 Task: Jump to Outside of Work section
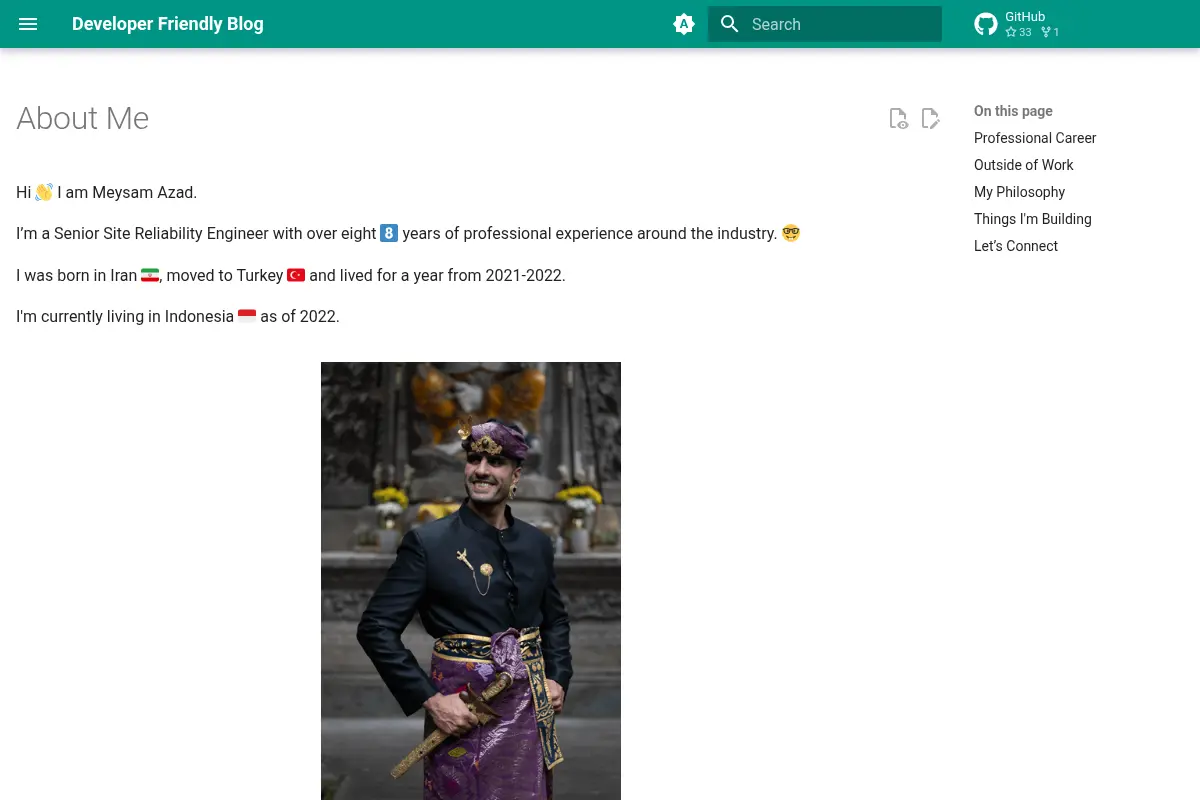[1024, 165]
